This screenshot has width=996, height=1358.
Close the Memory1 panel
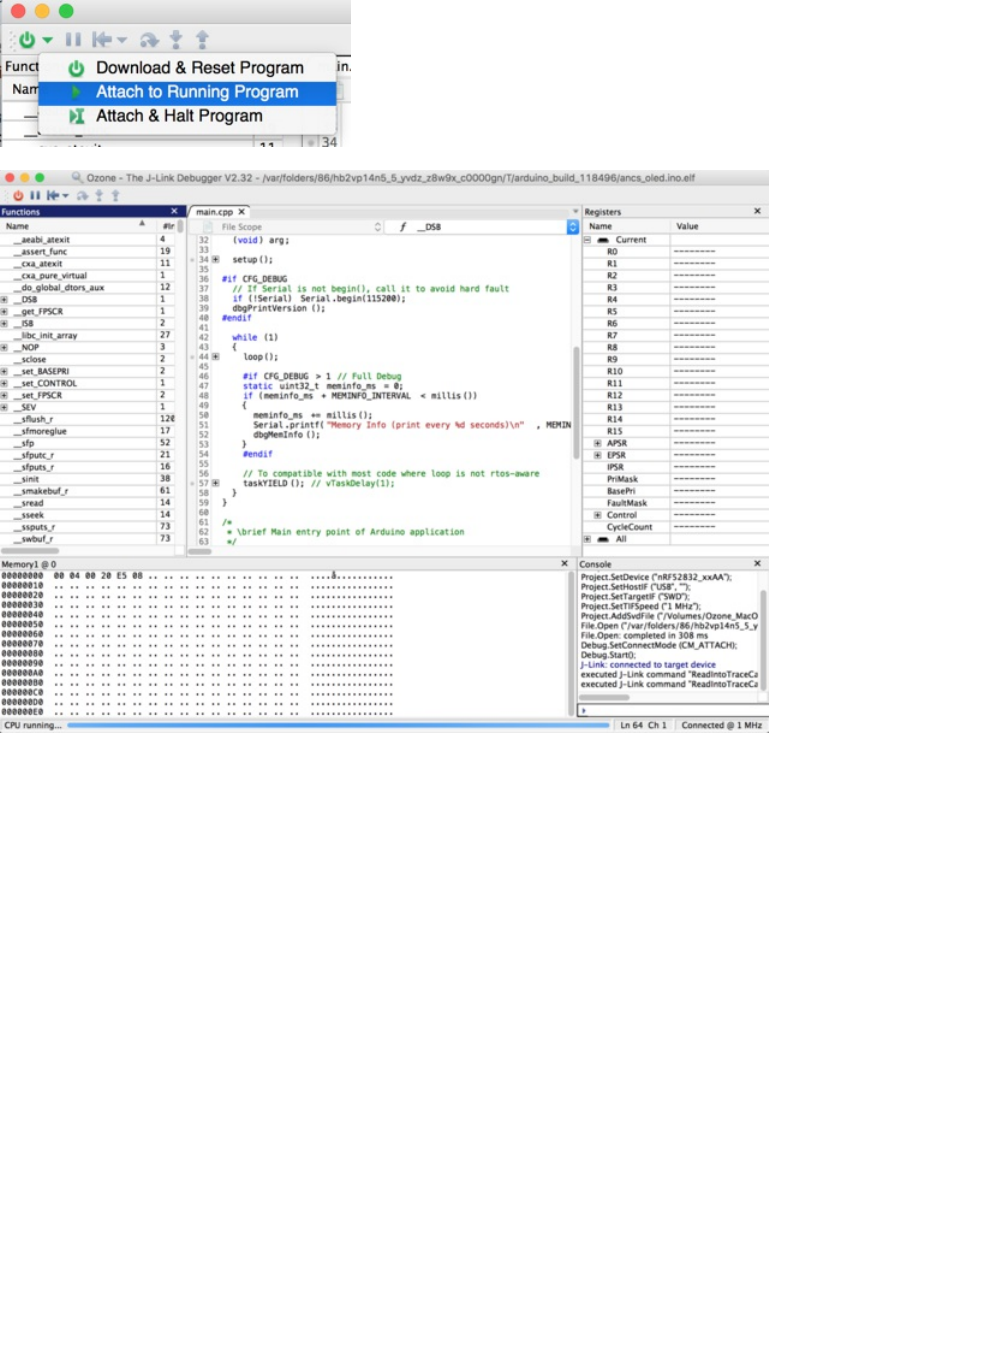pos(564,564)
